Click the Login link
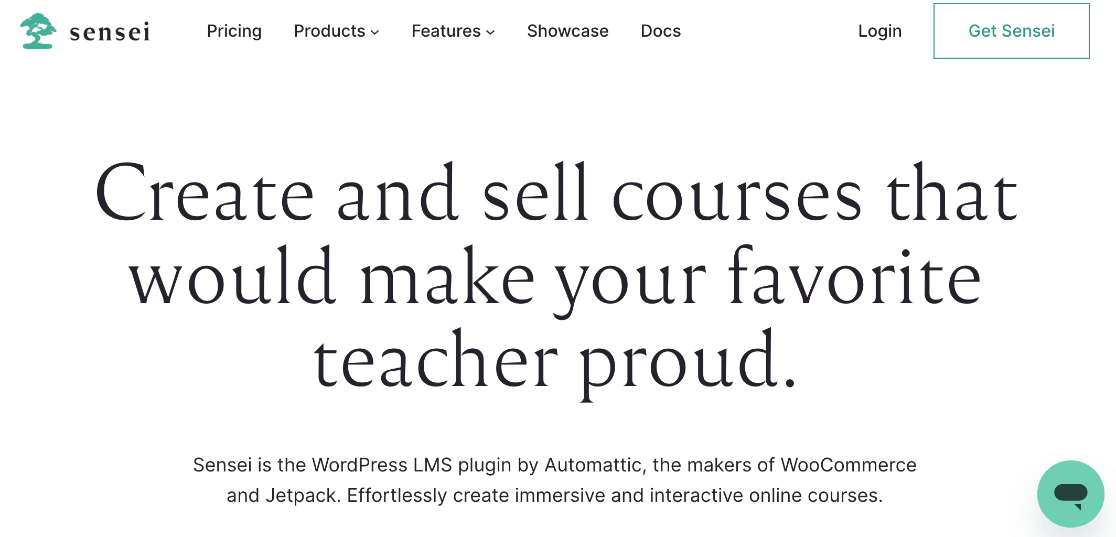The width and height of the screenshot is (1116, 537). [x=880, y=31]
